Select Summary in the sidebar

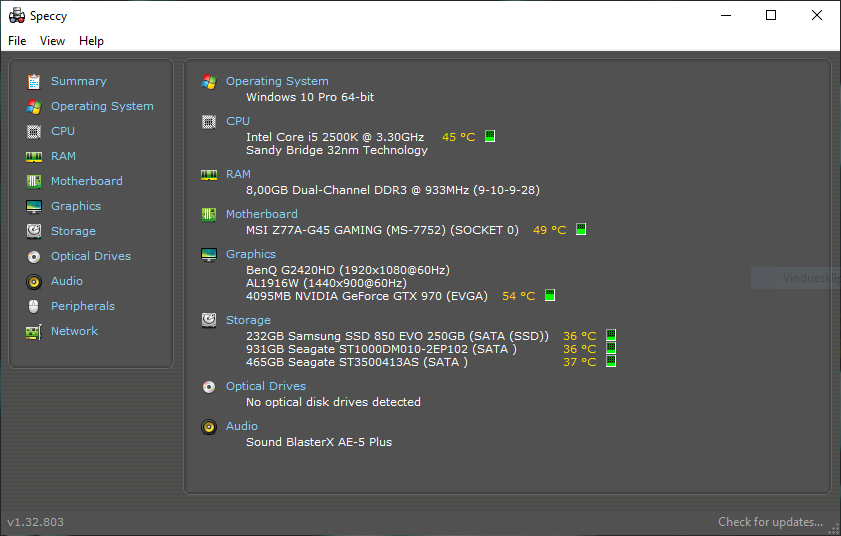click(x=79, y=81)
